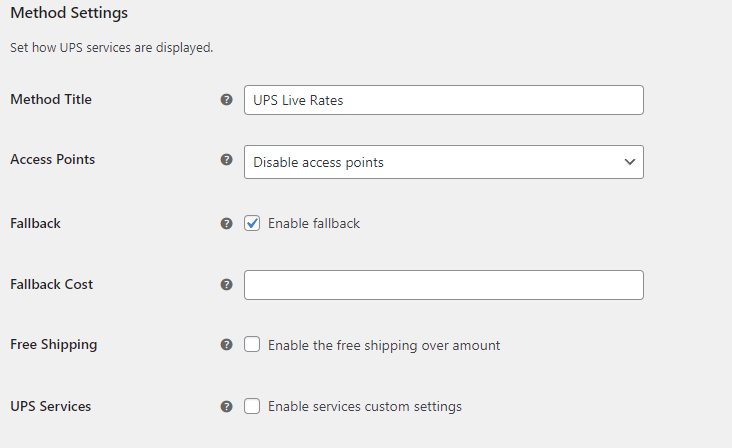Click the "Enable the free shipping over amount" text

384,345
